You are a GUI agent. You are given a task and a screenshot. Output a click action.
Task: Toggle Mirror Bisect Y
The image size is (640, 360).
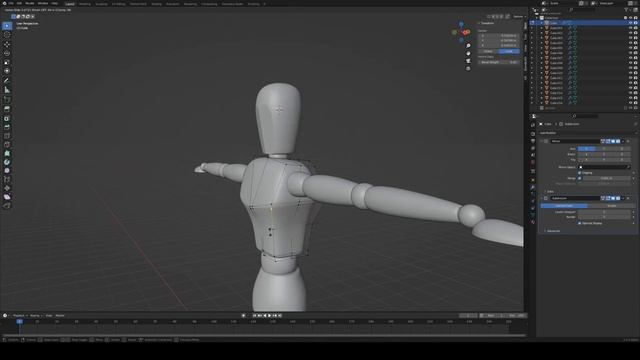604,154
